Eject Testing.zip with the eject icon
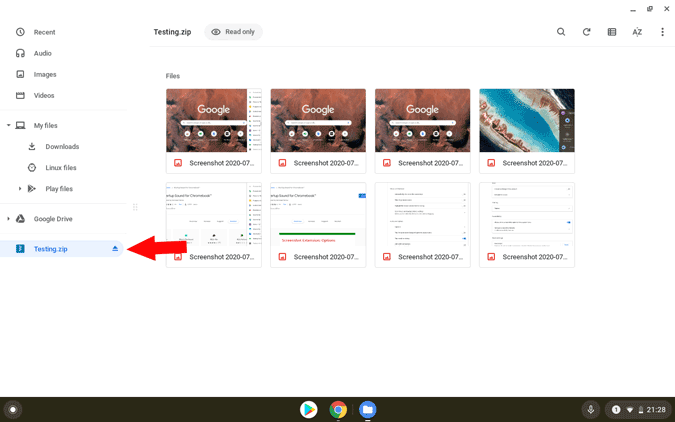Viewport: 675px width, 422px height. 115,248
